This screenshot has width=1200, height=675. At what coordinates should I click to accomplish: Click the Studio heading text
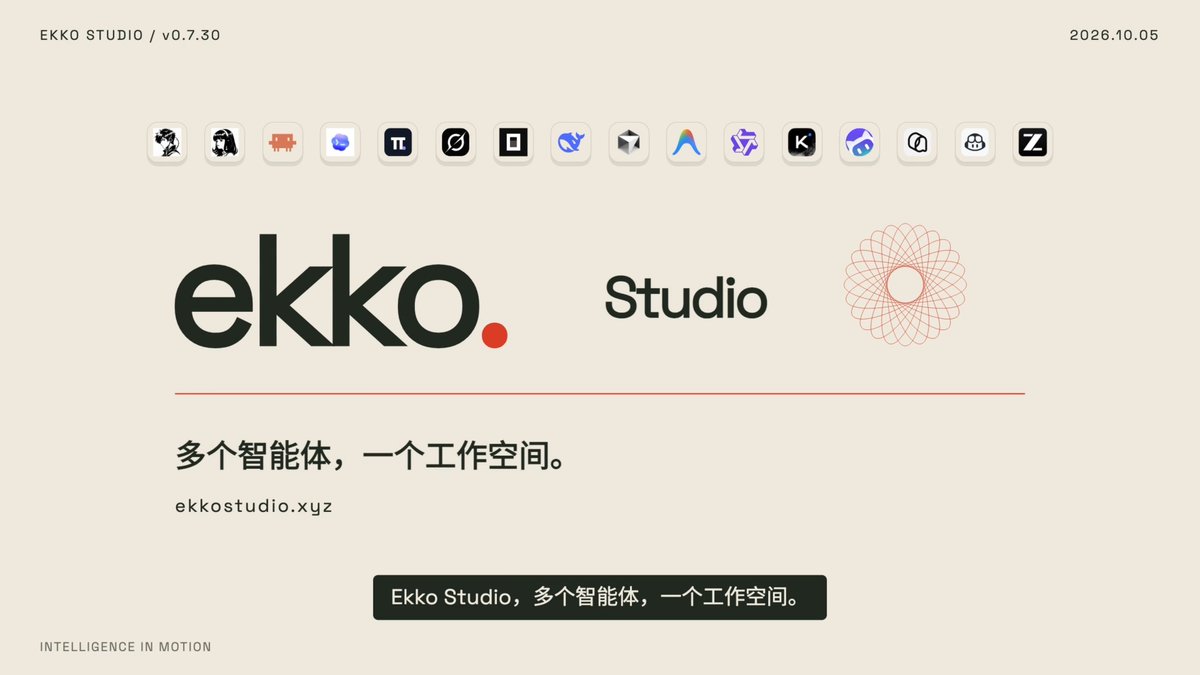click(686, 297)
